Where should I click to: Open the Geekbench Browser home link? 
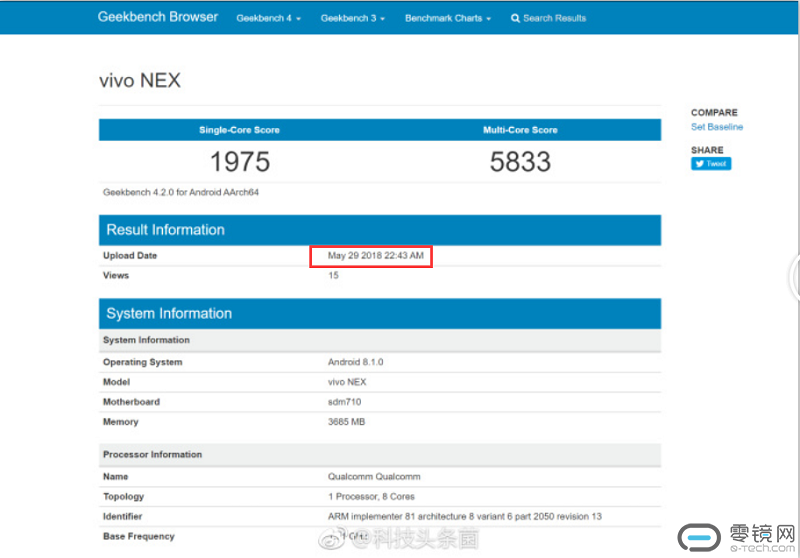pyautogui.click(x=158, y=17)
